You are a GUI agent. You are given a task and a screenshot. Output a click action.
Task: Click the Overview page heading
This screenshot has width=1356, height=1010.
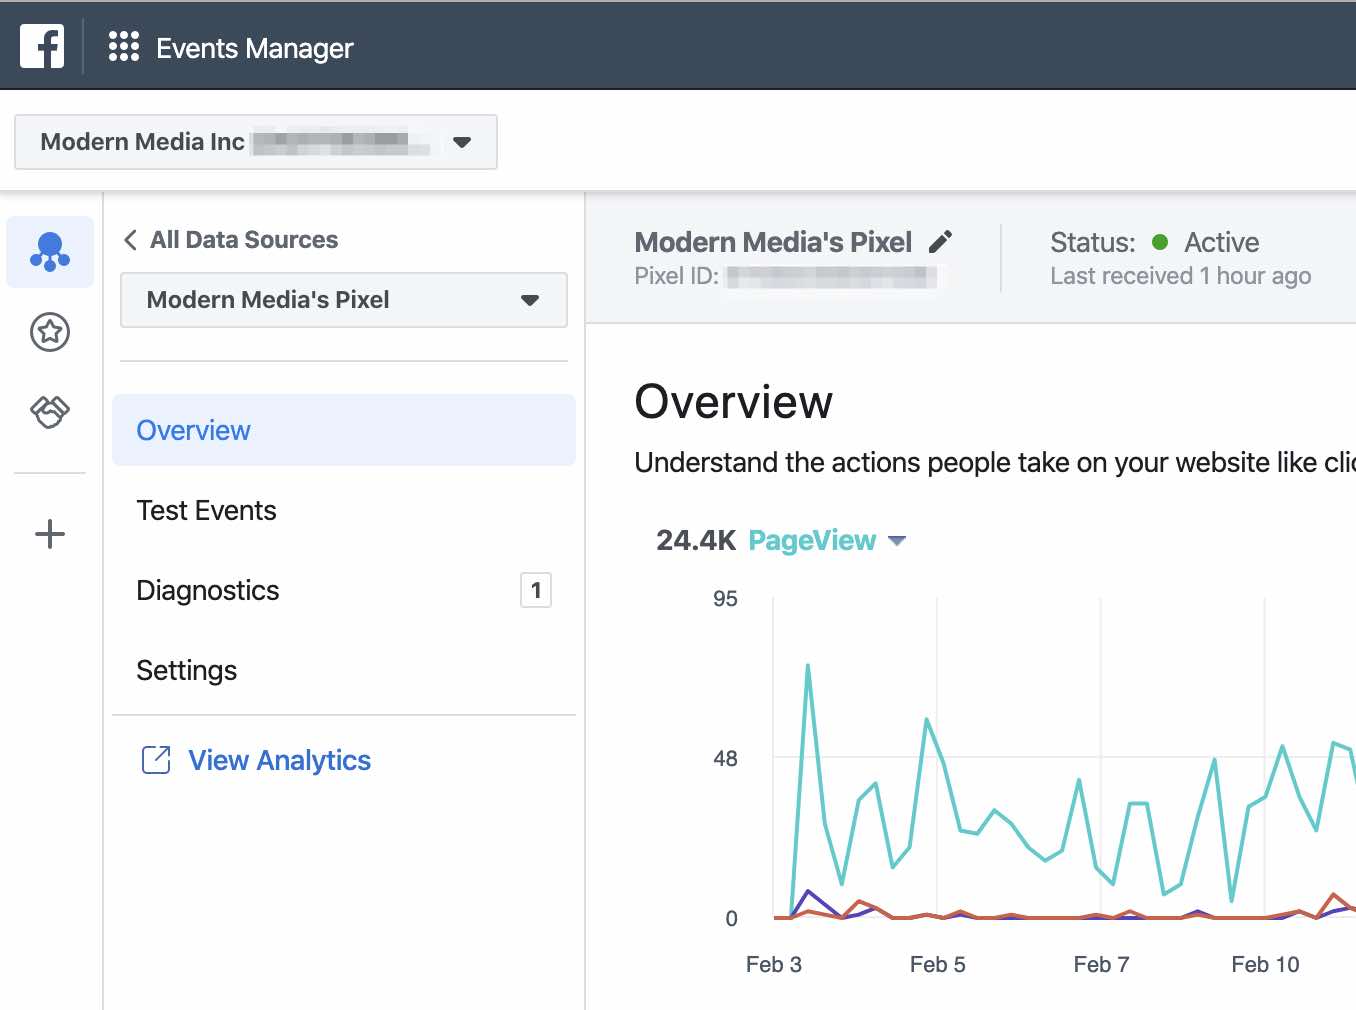733,402
